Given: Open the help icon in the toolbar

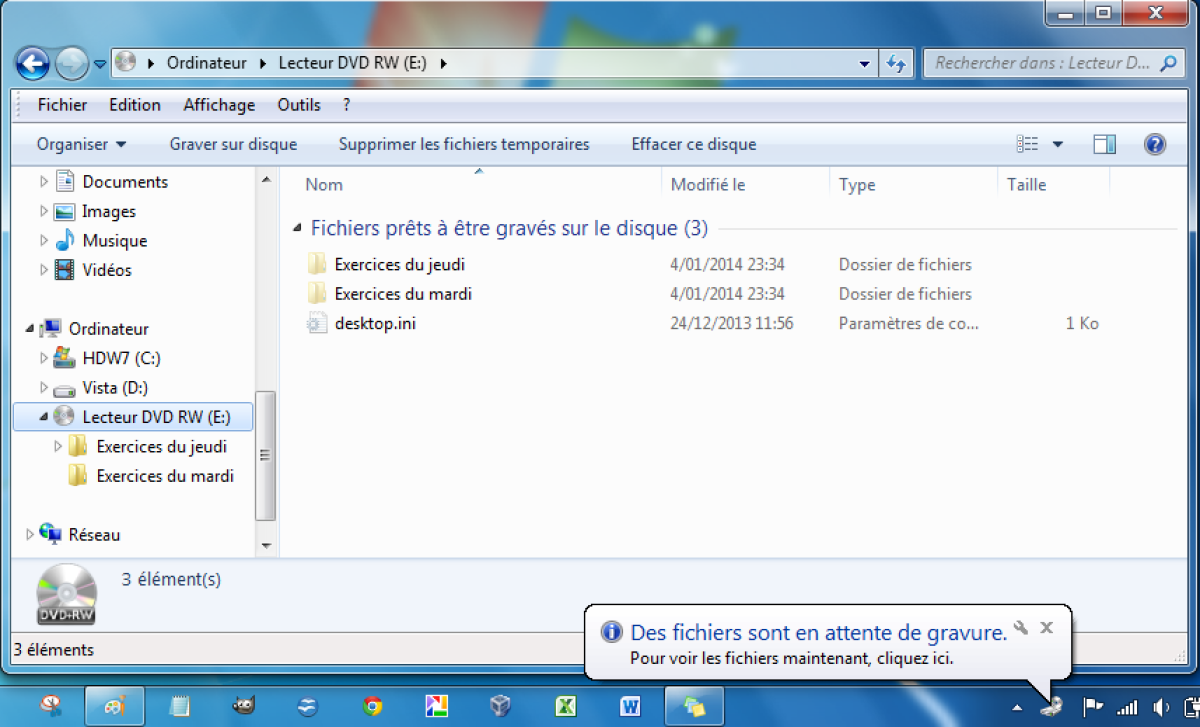Looking at the screenshot, I should (x=1157, y=144).
